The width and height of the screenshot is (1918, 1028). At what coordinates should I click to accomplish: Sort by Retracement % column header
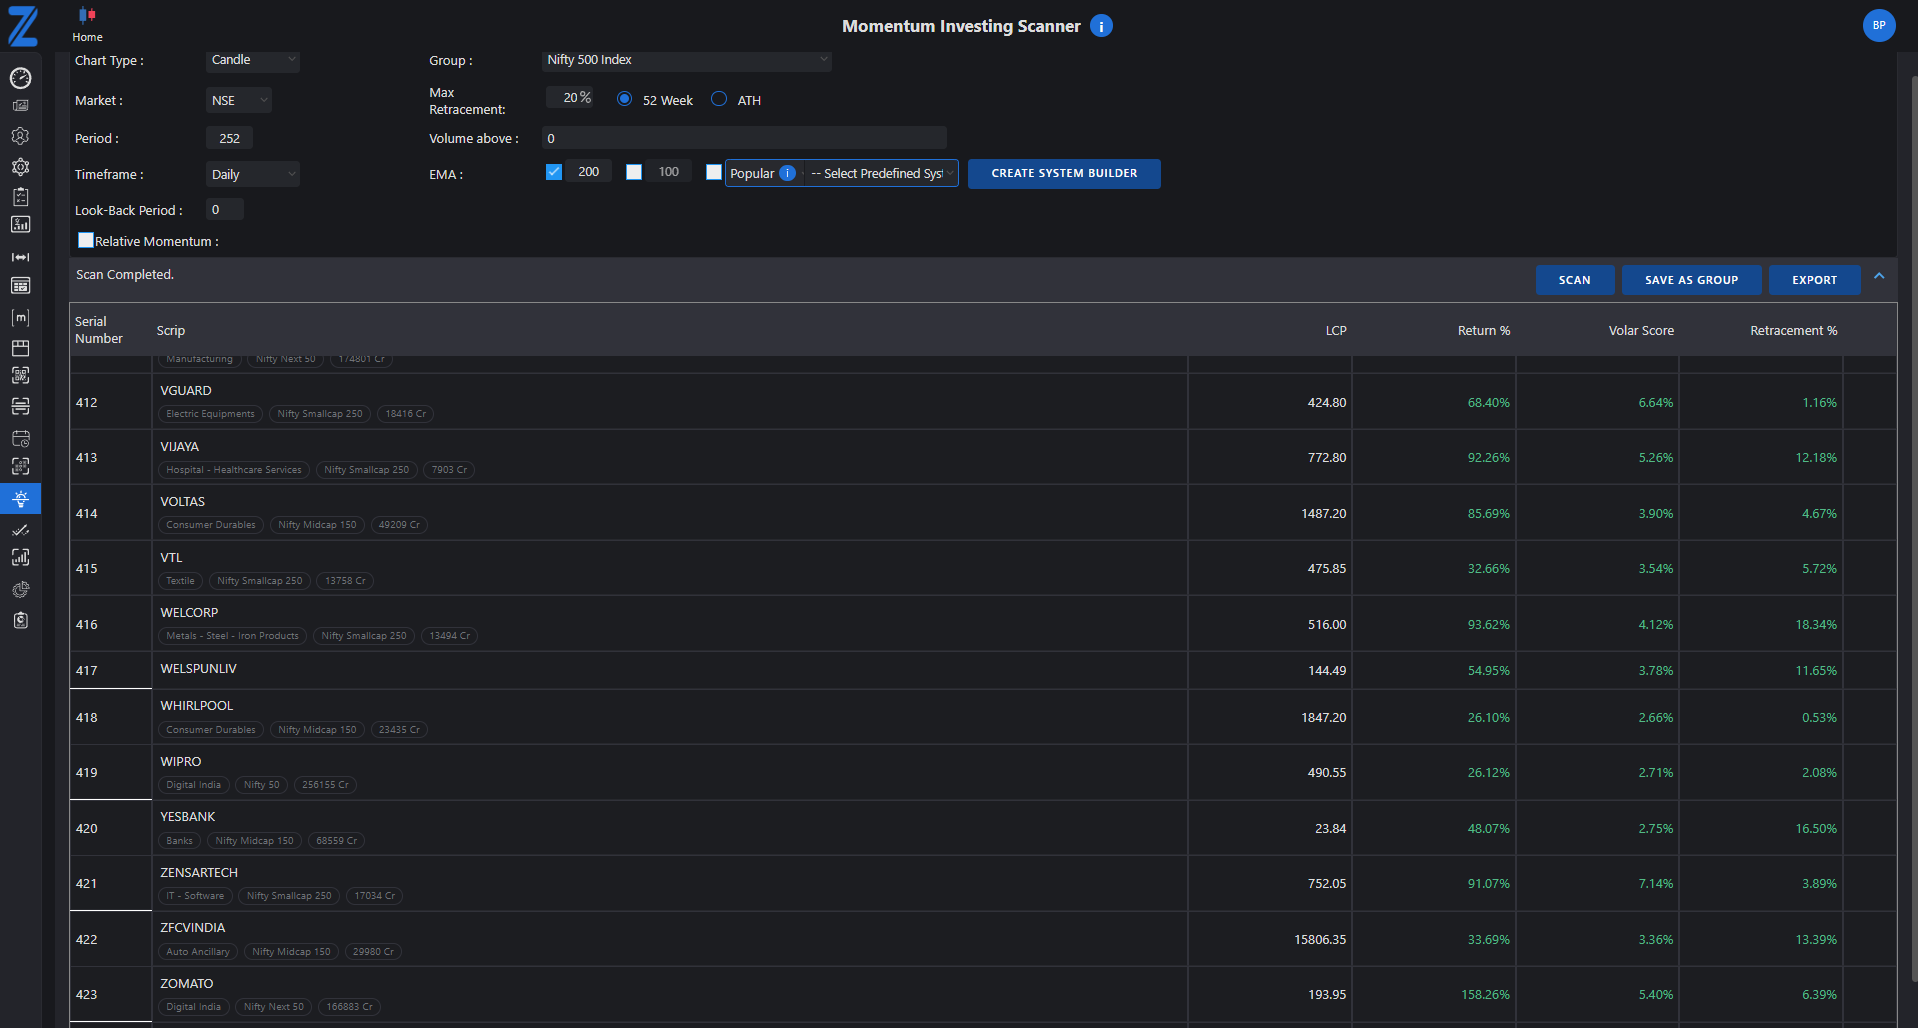1794,330
